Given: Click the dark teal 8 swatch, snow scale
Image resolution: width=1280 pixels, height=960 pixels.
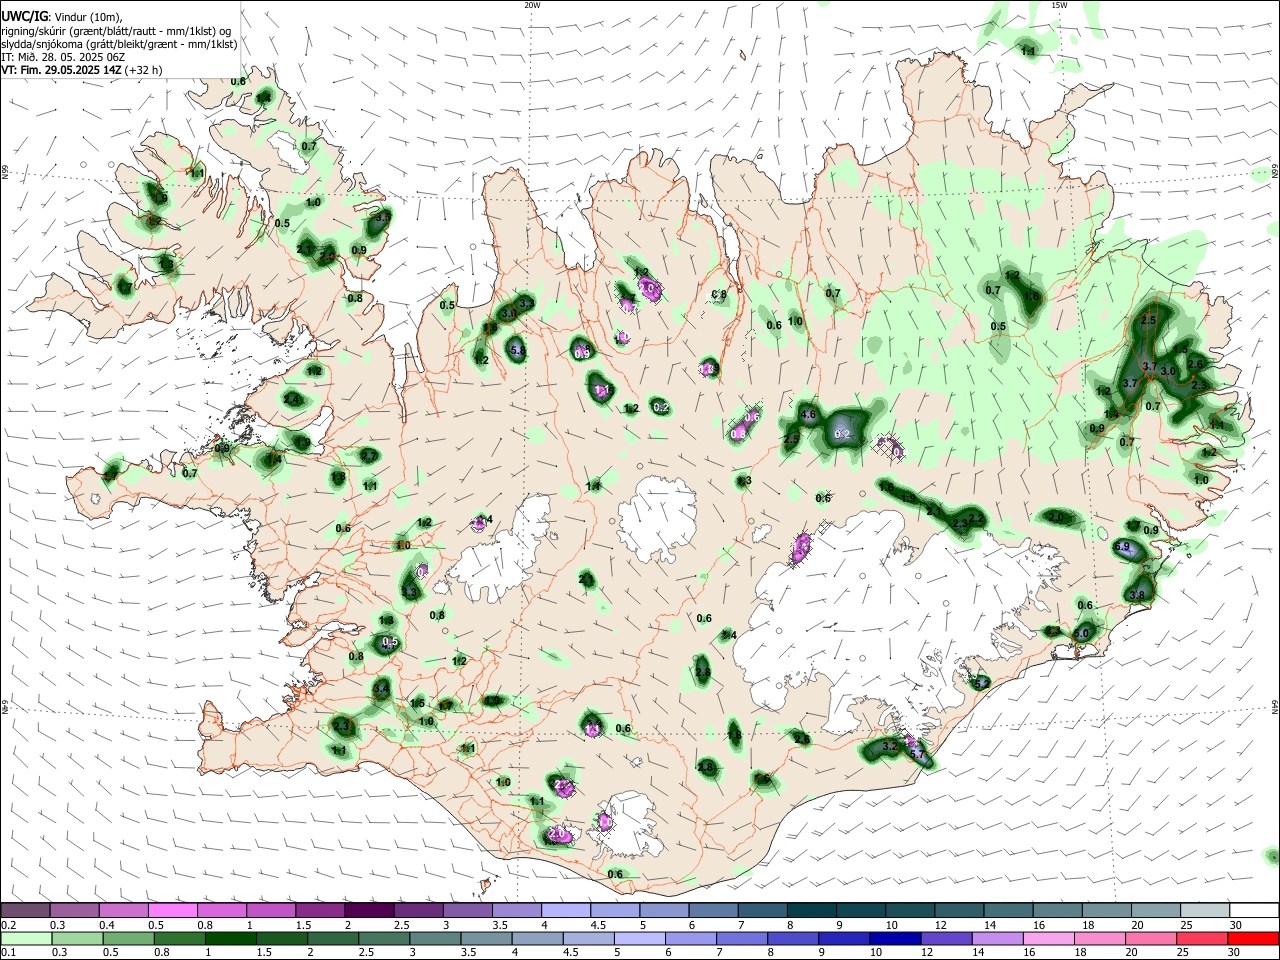Looking at the screenshot, I should click(x=812, y=911).
